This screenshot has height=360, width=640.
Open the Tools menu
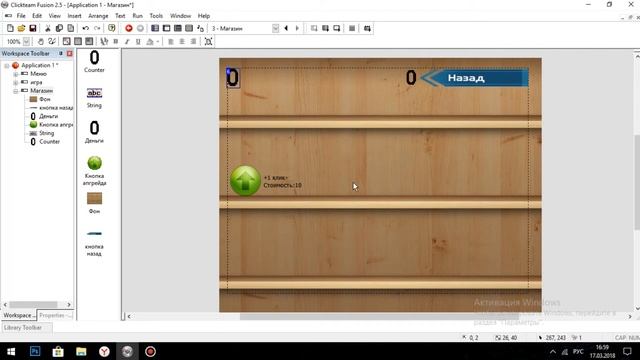(156, 16)
